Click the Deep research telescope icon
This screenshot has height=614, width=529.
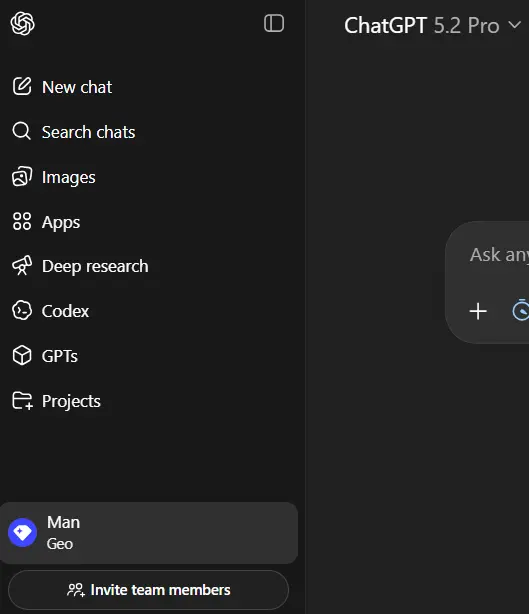22,266
